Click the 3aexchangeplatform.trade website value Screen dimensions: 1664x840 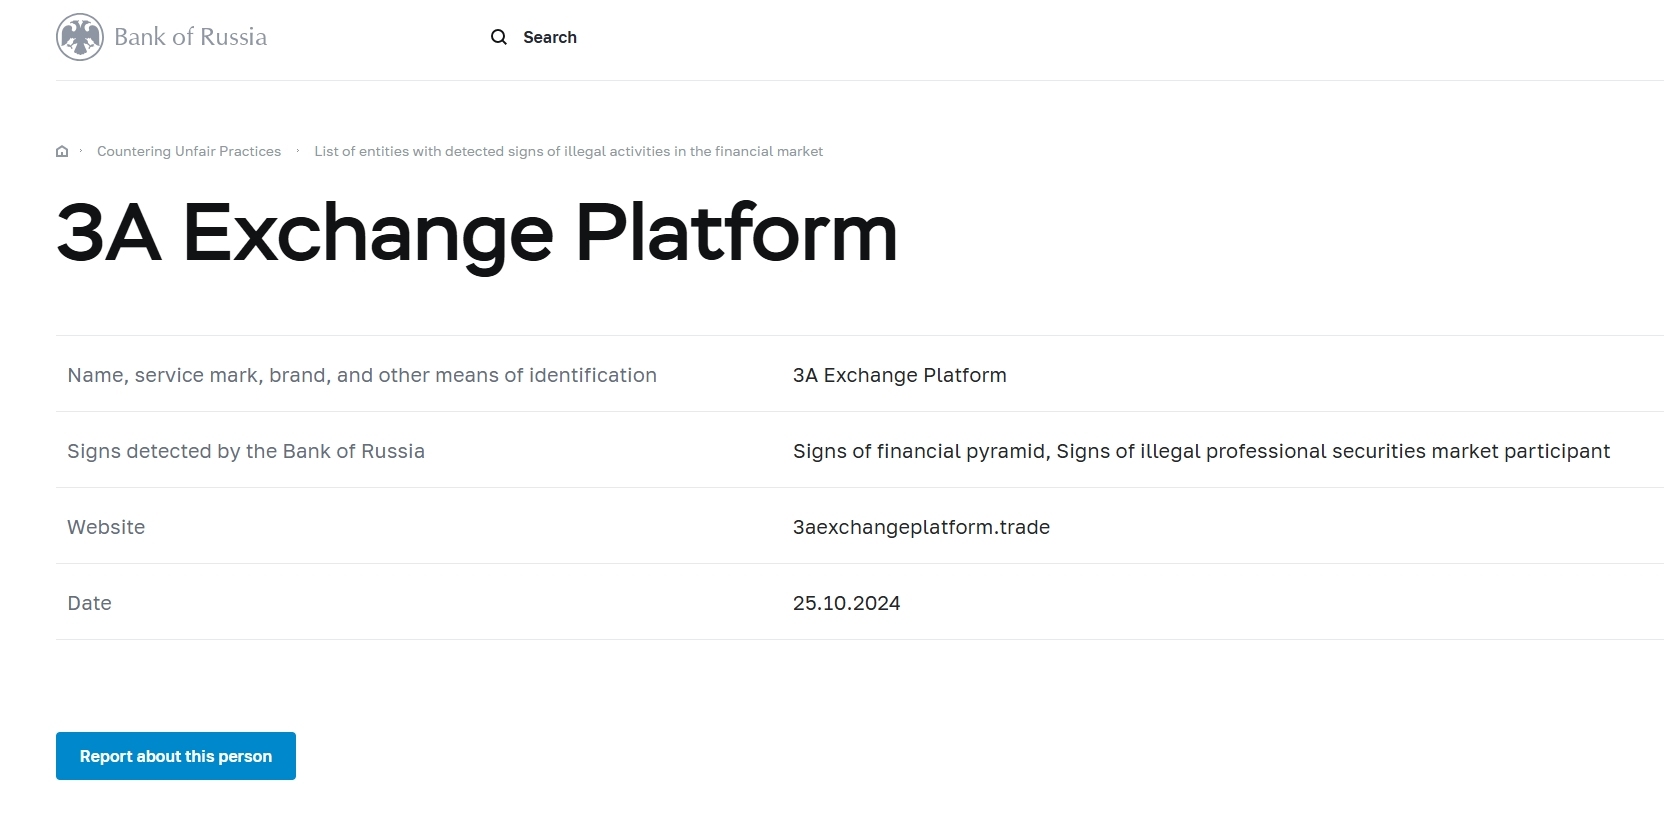[921, 527]
